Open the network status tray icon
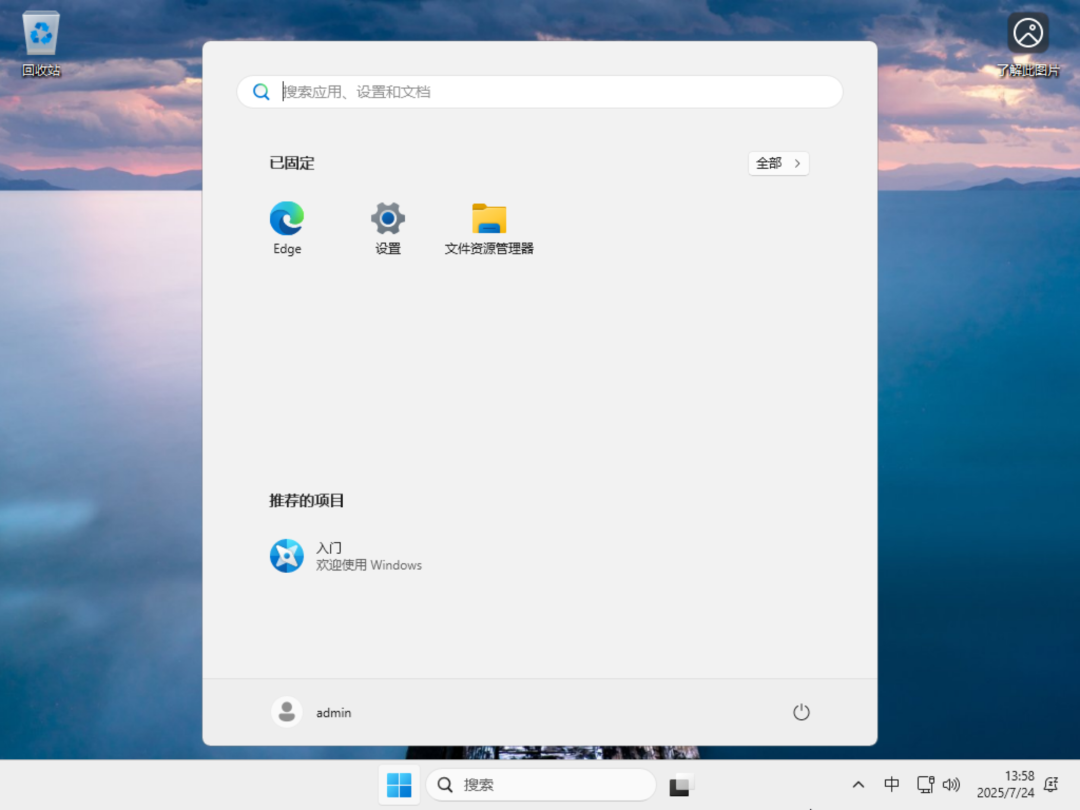Viewport: 1080px width, 810px height. point(926,785)
